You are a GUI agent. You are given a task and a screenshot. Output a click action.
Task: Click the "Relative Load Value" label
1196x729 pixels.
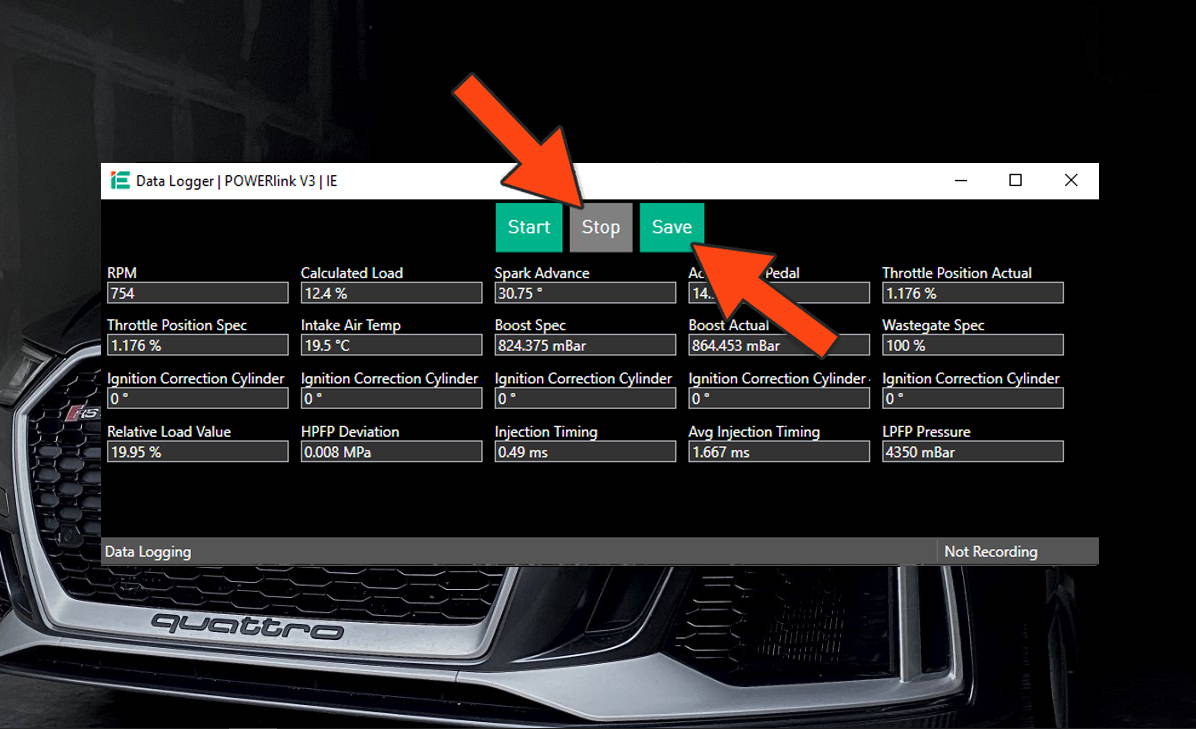coord(169,432)
